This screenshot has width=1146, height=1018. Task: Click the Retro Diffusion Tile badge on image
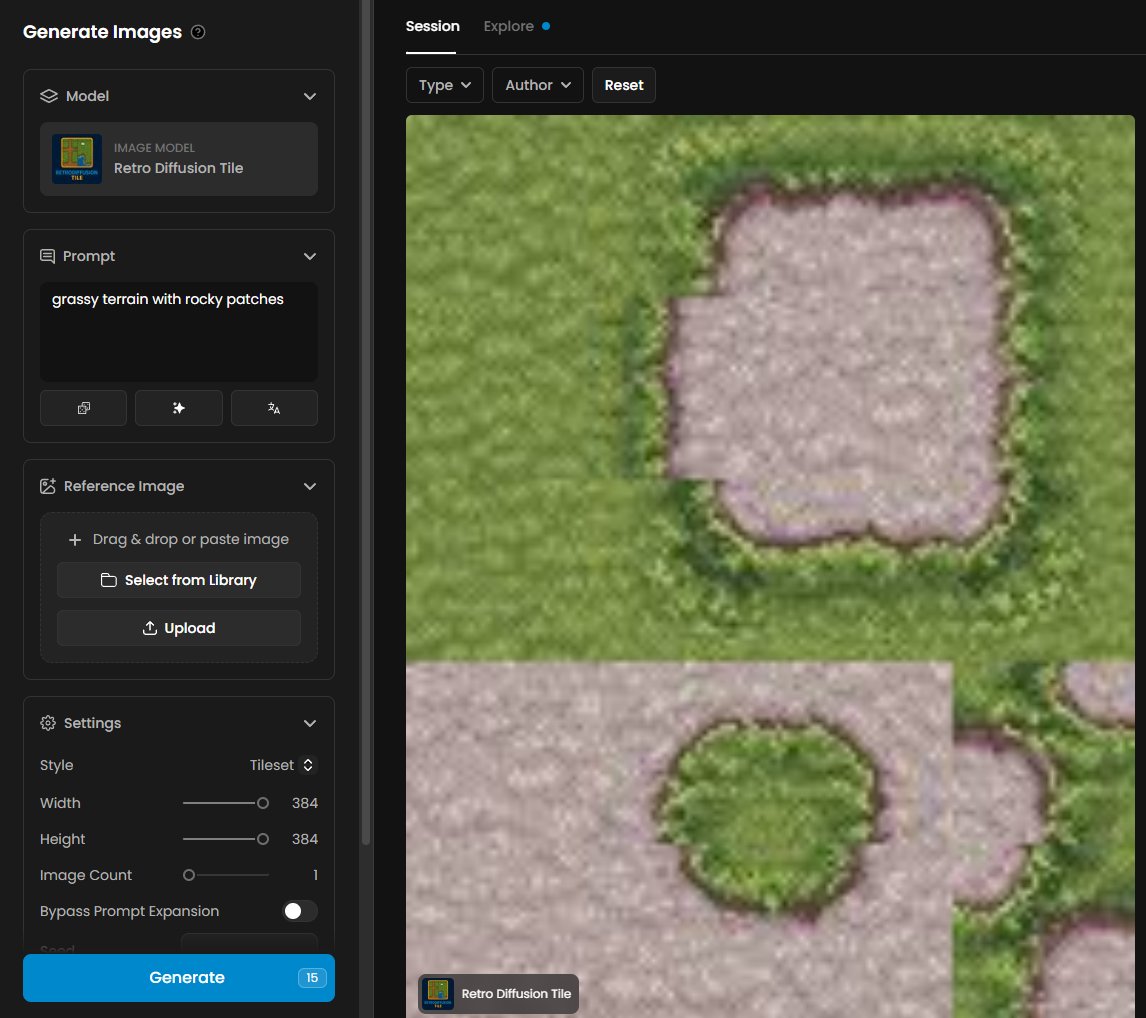point(498,994)
